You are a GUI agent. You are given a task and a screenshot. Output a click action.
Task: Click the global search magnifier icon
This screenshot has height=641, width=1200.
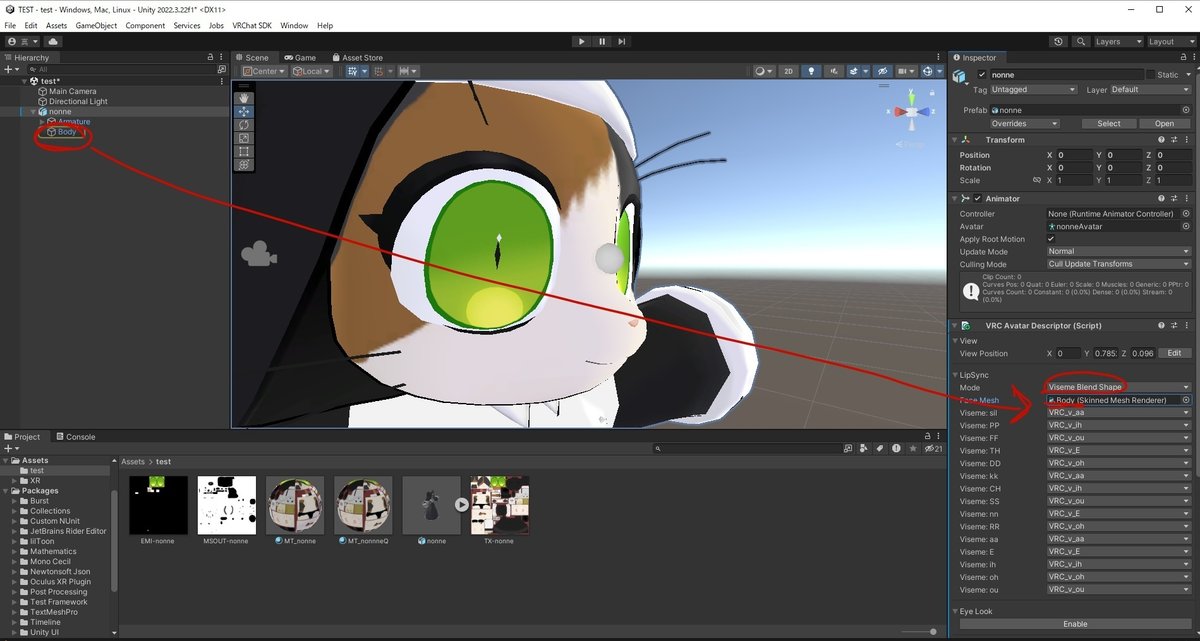[1080, 41]
